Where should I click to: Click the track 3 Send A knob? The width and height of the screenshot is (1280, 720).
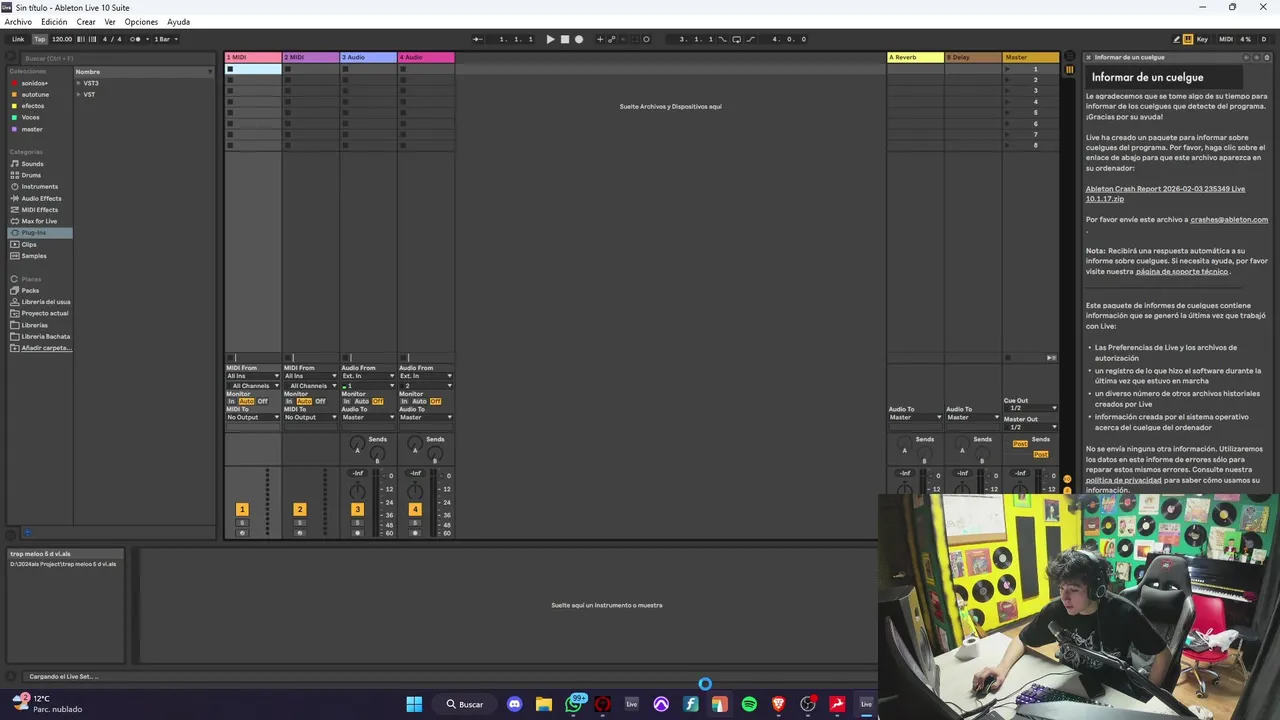357,444
